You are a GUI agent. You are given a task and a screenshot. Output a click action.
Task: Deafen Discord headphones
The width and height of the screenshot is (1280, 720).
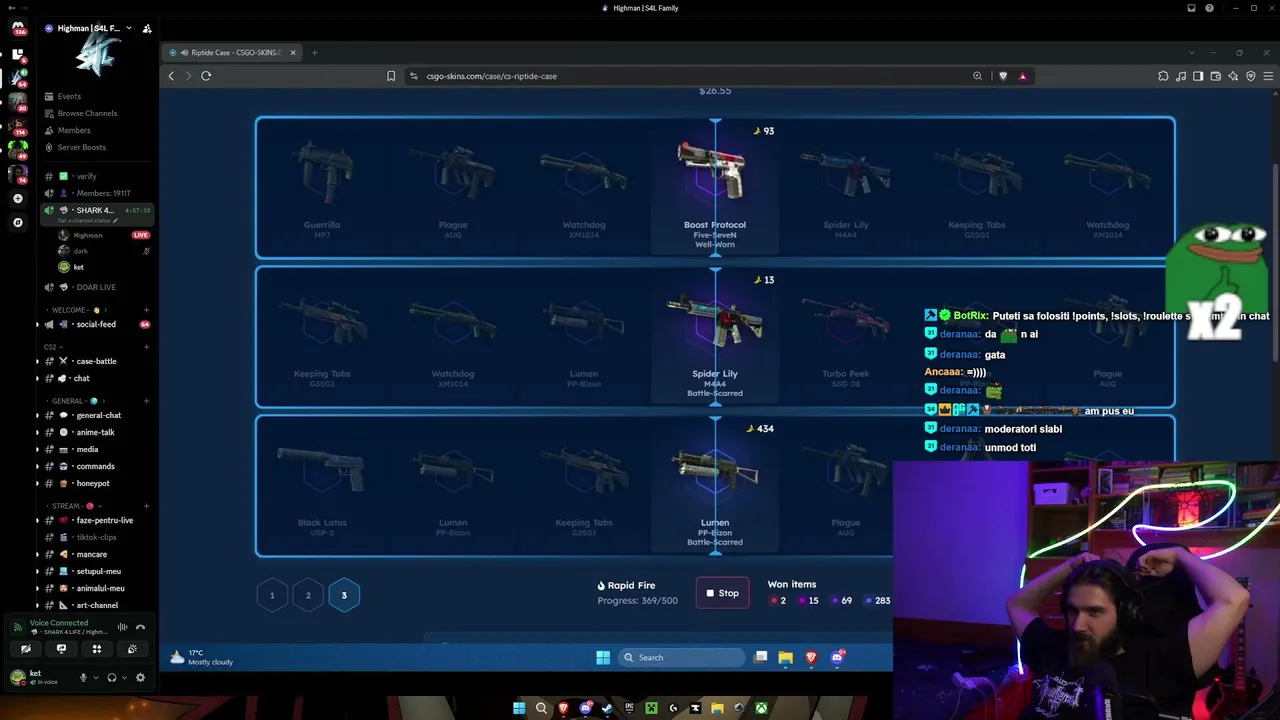coord(111,677)
